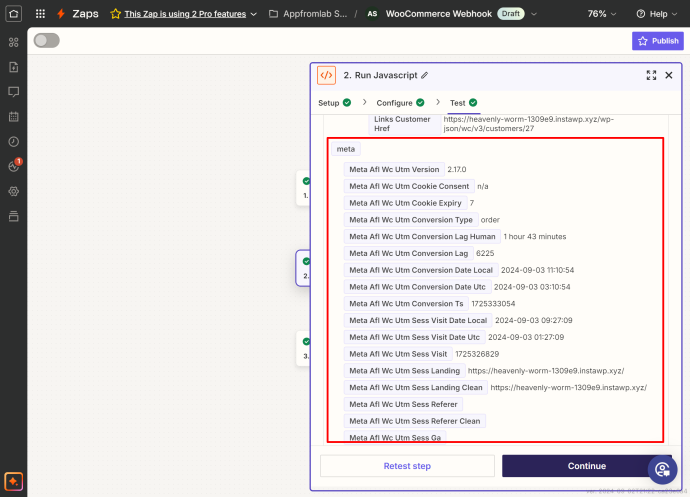Open the AI assistant sparkle icon

coord(13,481)
